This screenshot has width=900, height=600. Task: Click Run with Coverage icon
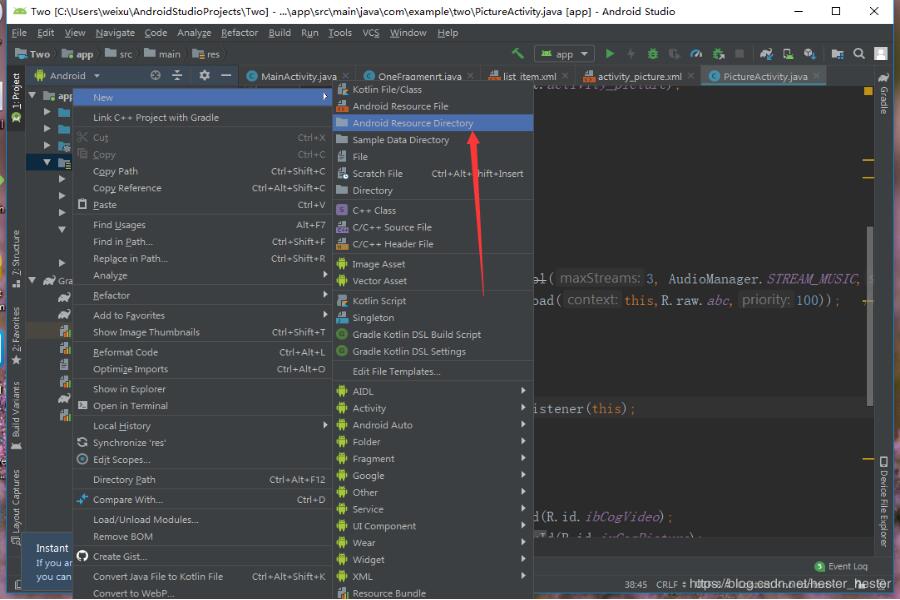[674, 53]
